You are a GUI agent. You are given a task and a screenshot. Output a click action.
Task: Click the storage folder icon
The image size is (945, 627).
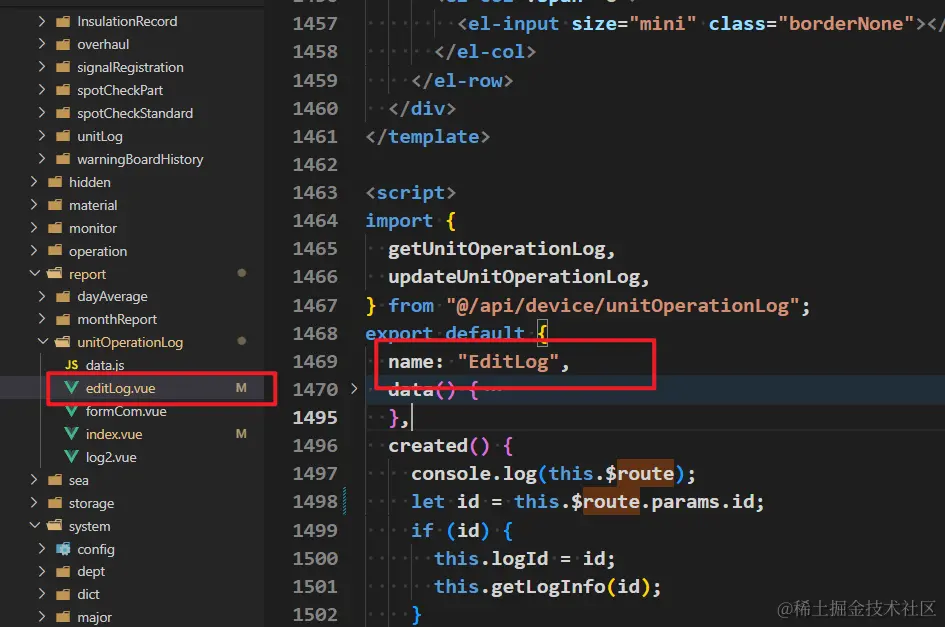pyautogui.click(x=55, y=503)
